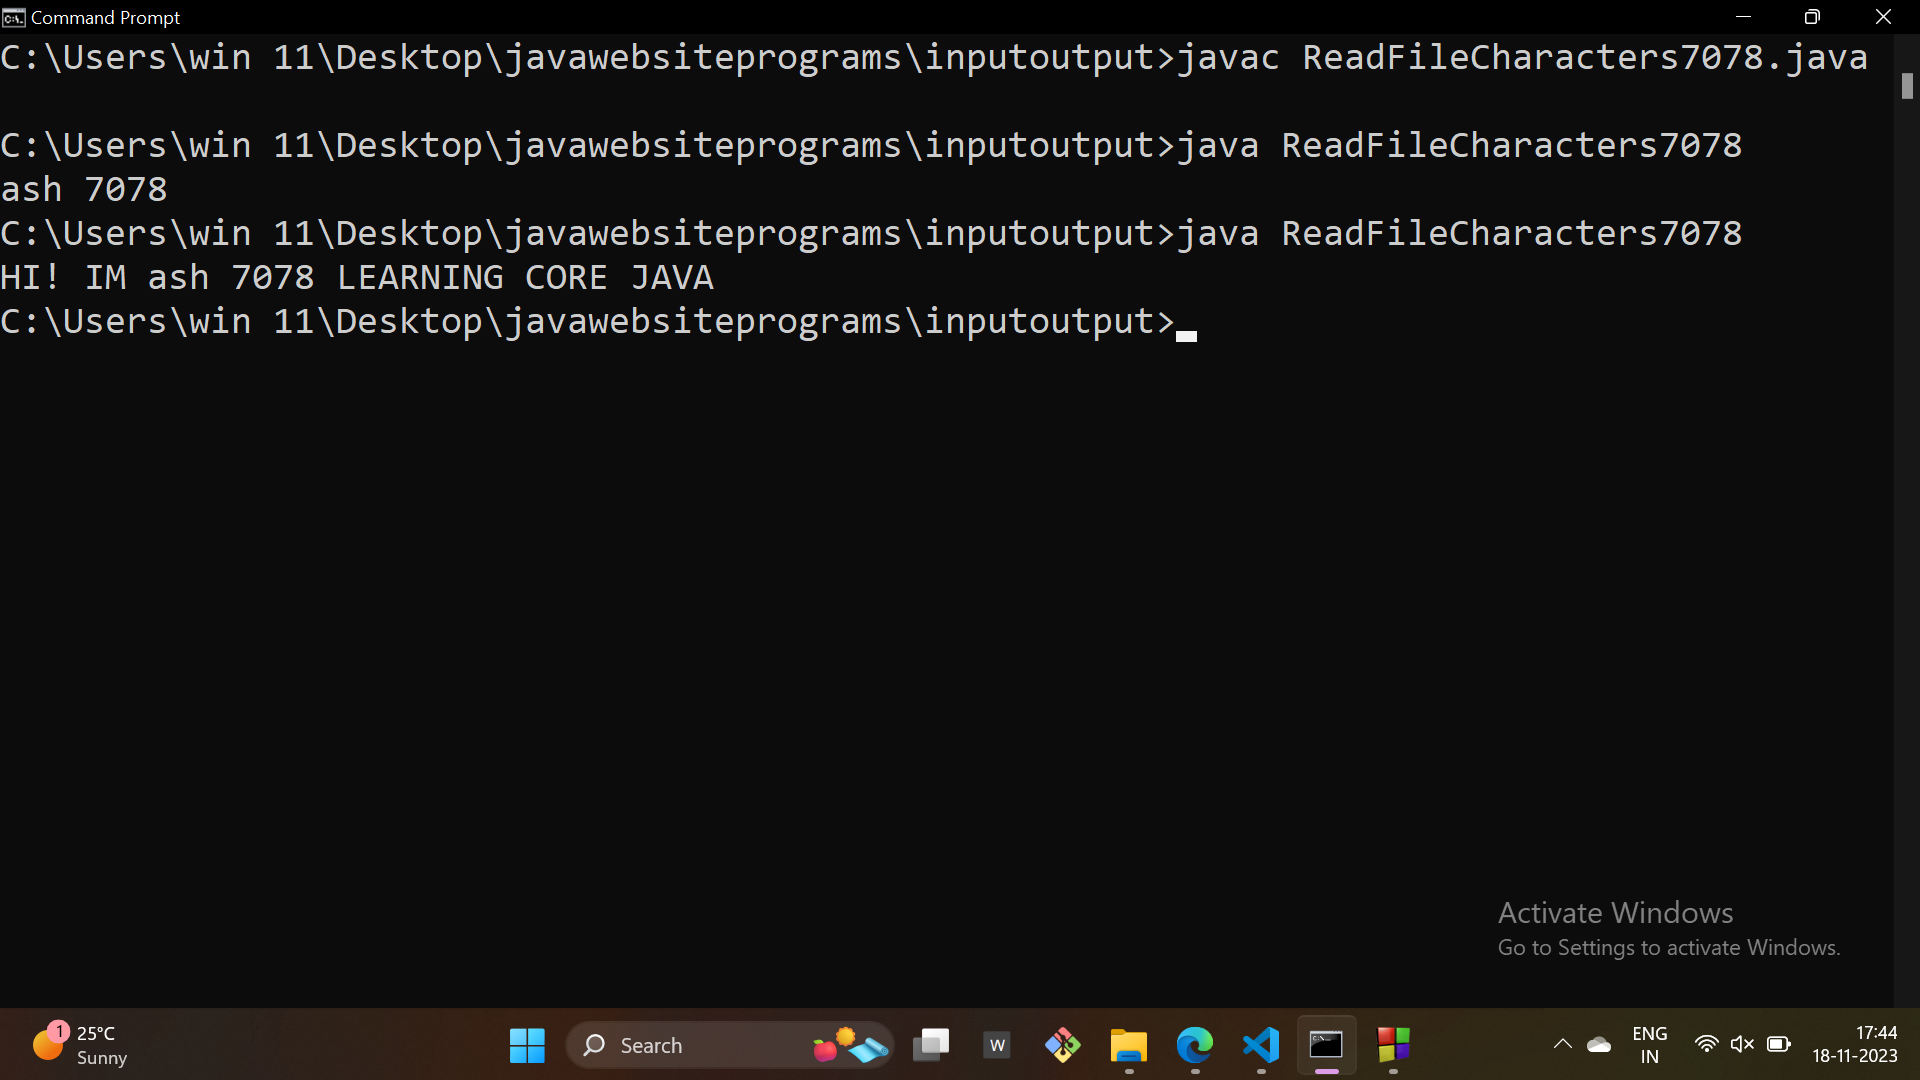This screenshot has width=1920, height=1080.
Task: Open File Explorer from the taskbar
Action: (x=1128, y=1045)
